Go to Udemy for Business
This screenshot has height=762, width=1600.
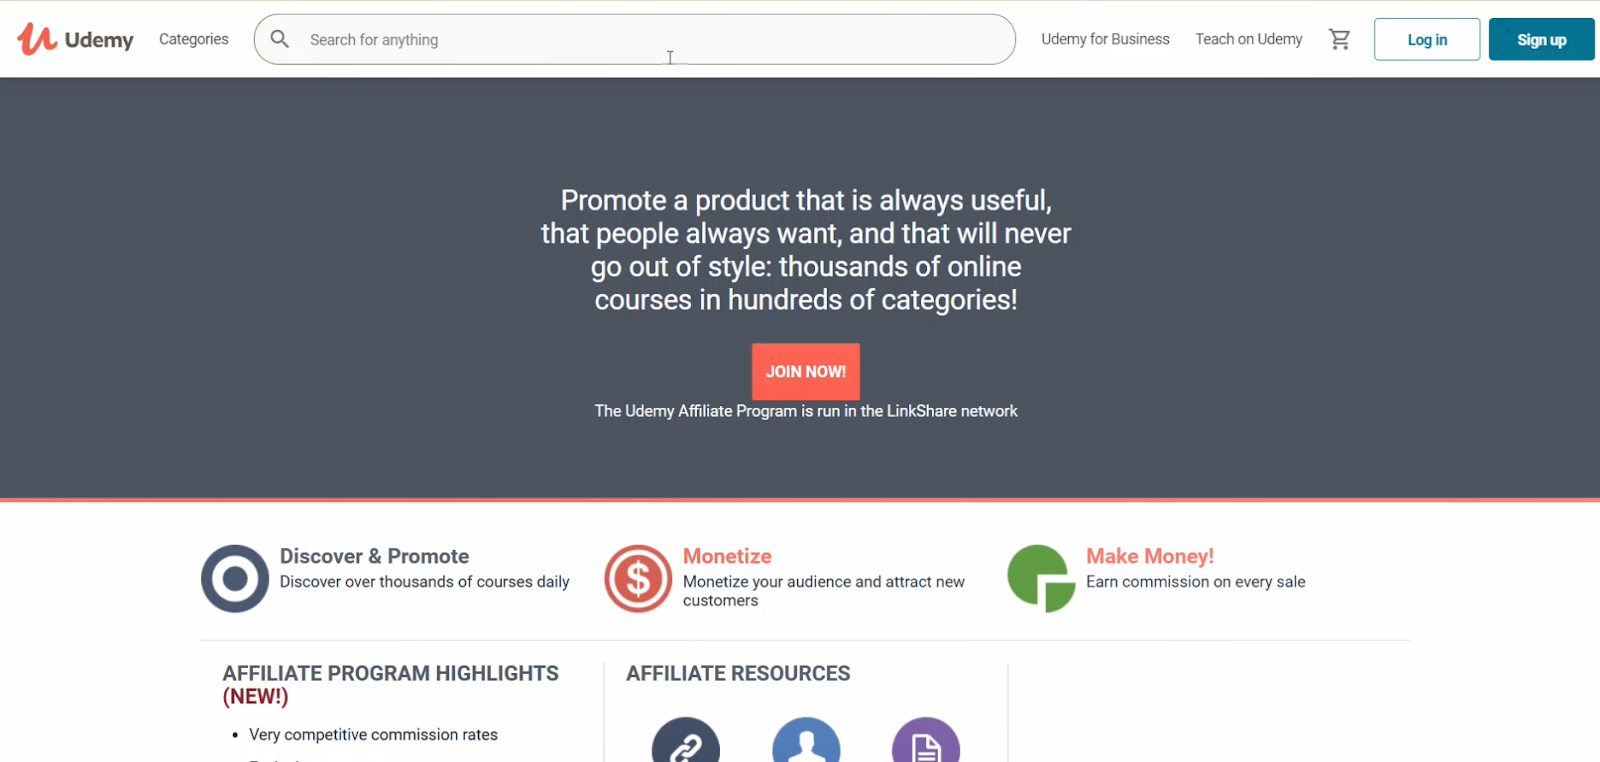(x=1105, y=39)
